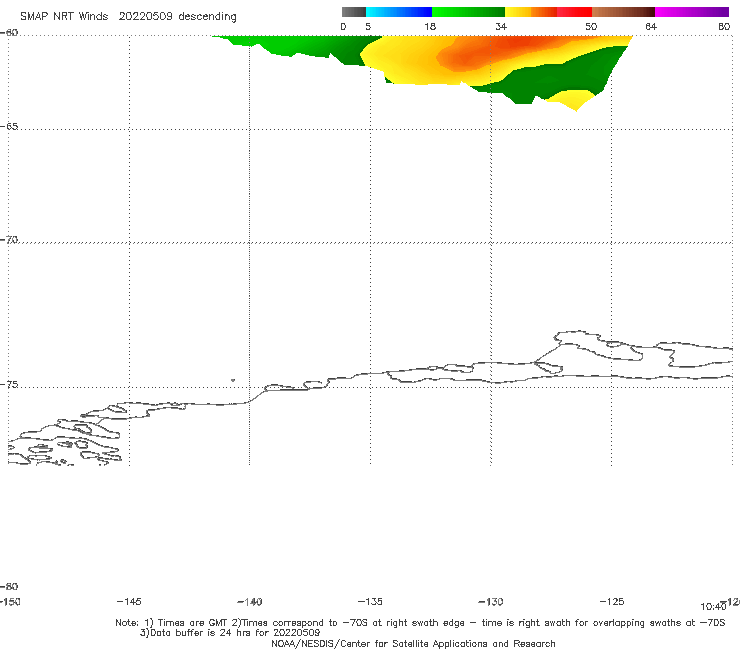Viewport: 740px width, 650px height.
Task: Click the brown segment of the color scale
Action: [623, 12]
